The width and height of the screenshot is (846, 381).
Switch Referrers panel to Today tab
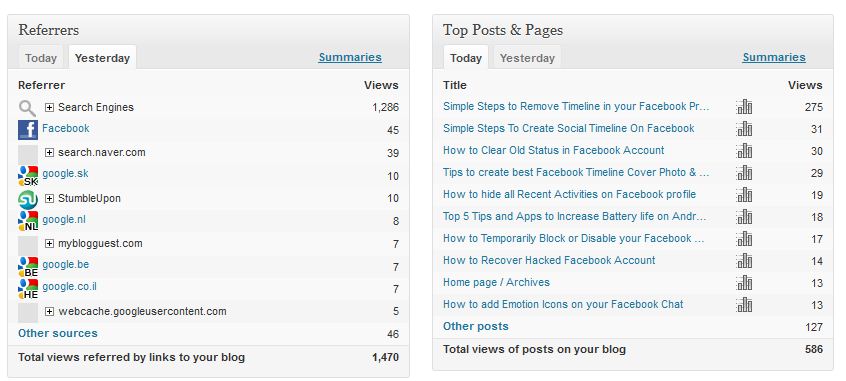click(x=41, y=58)
